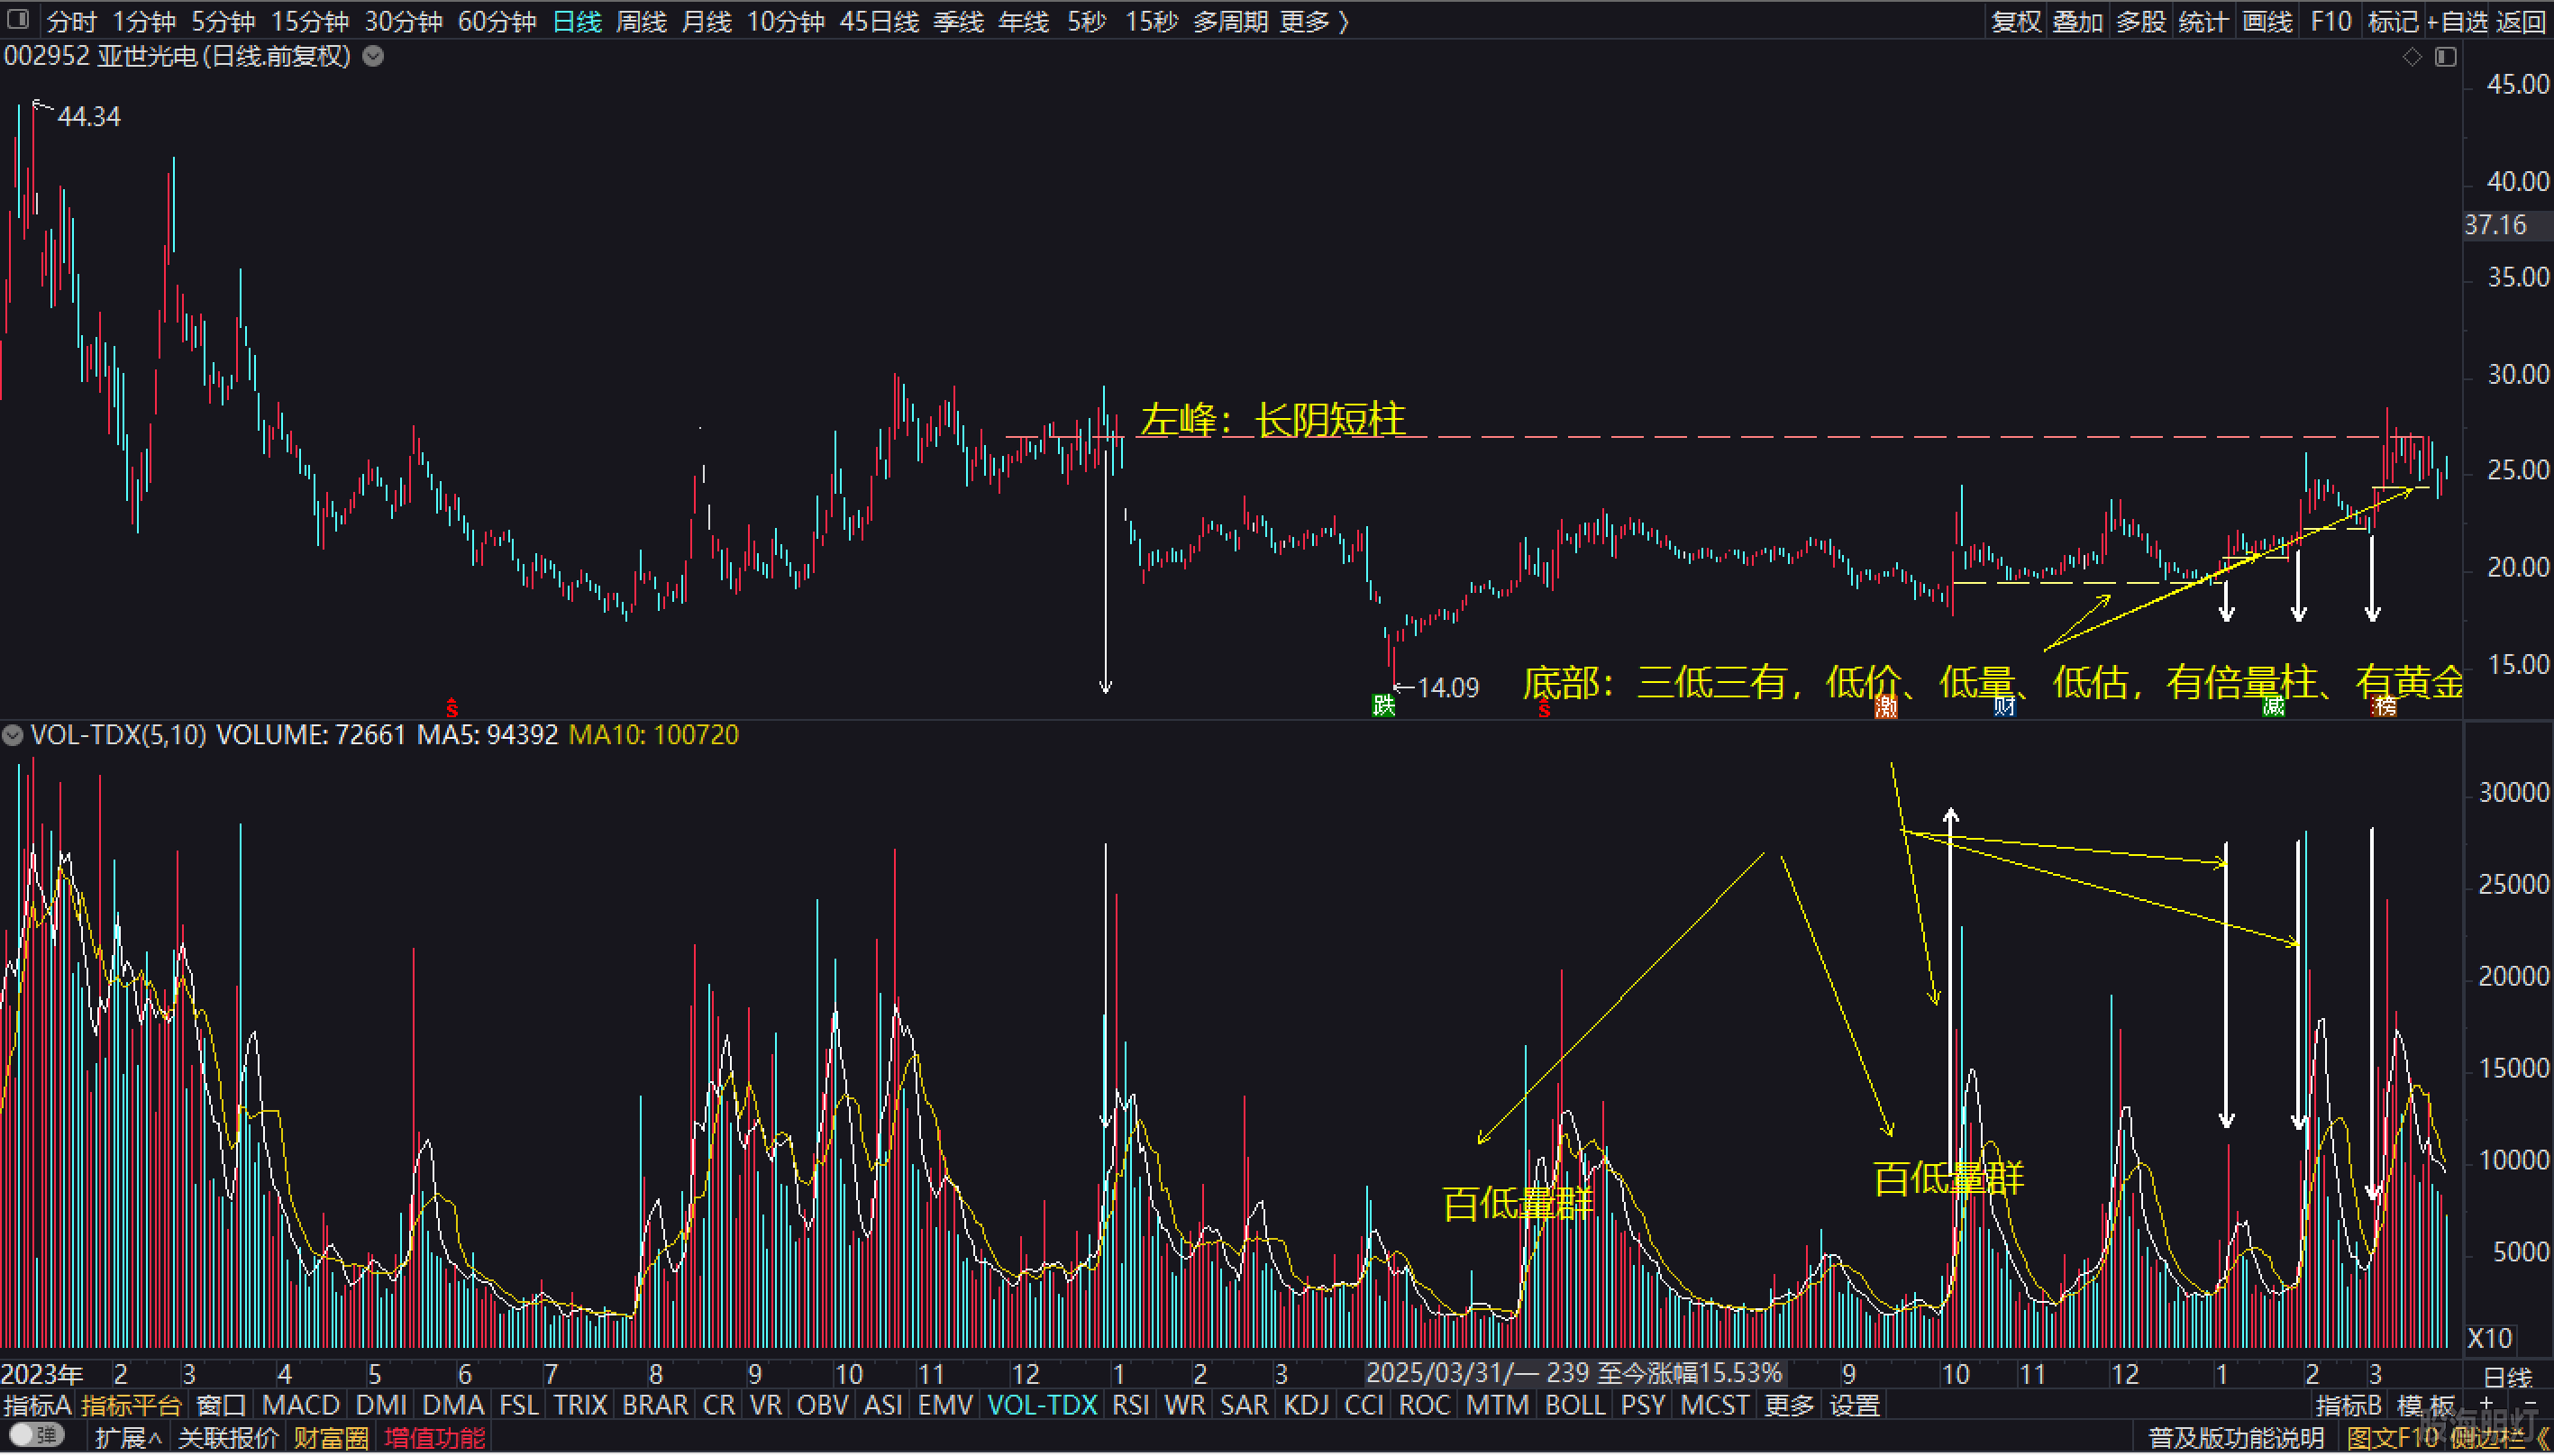Expand the 扩展 menu

127,1438
